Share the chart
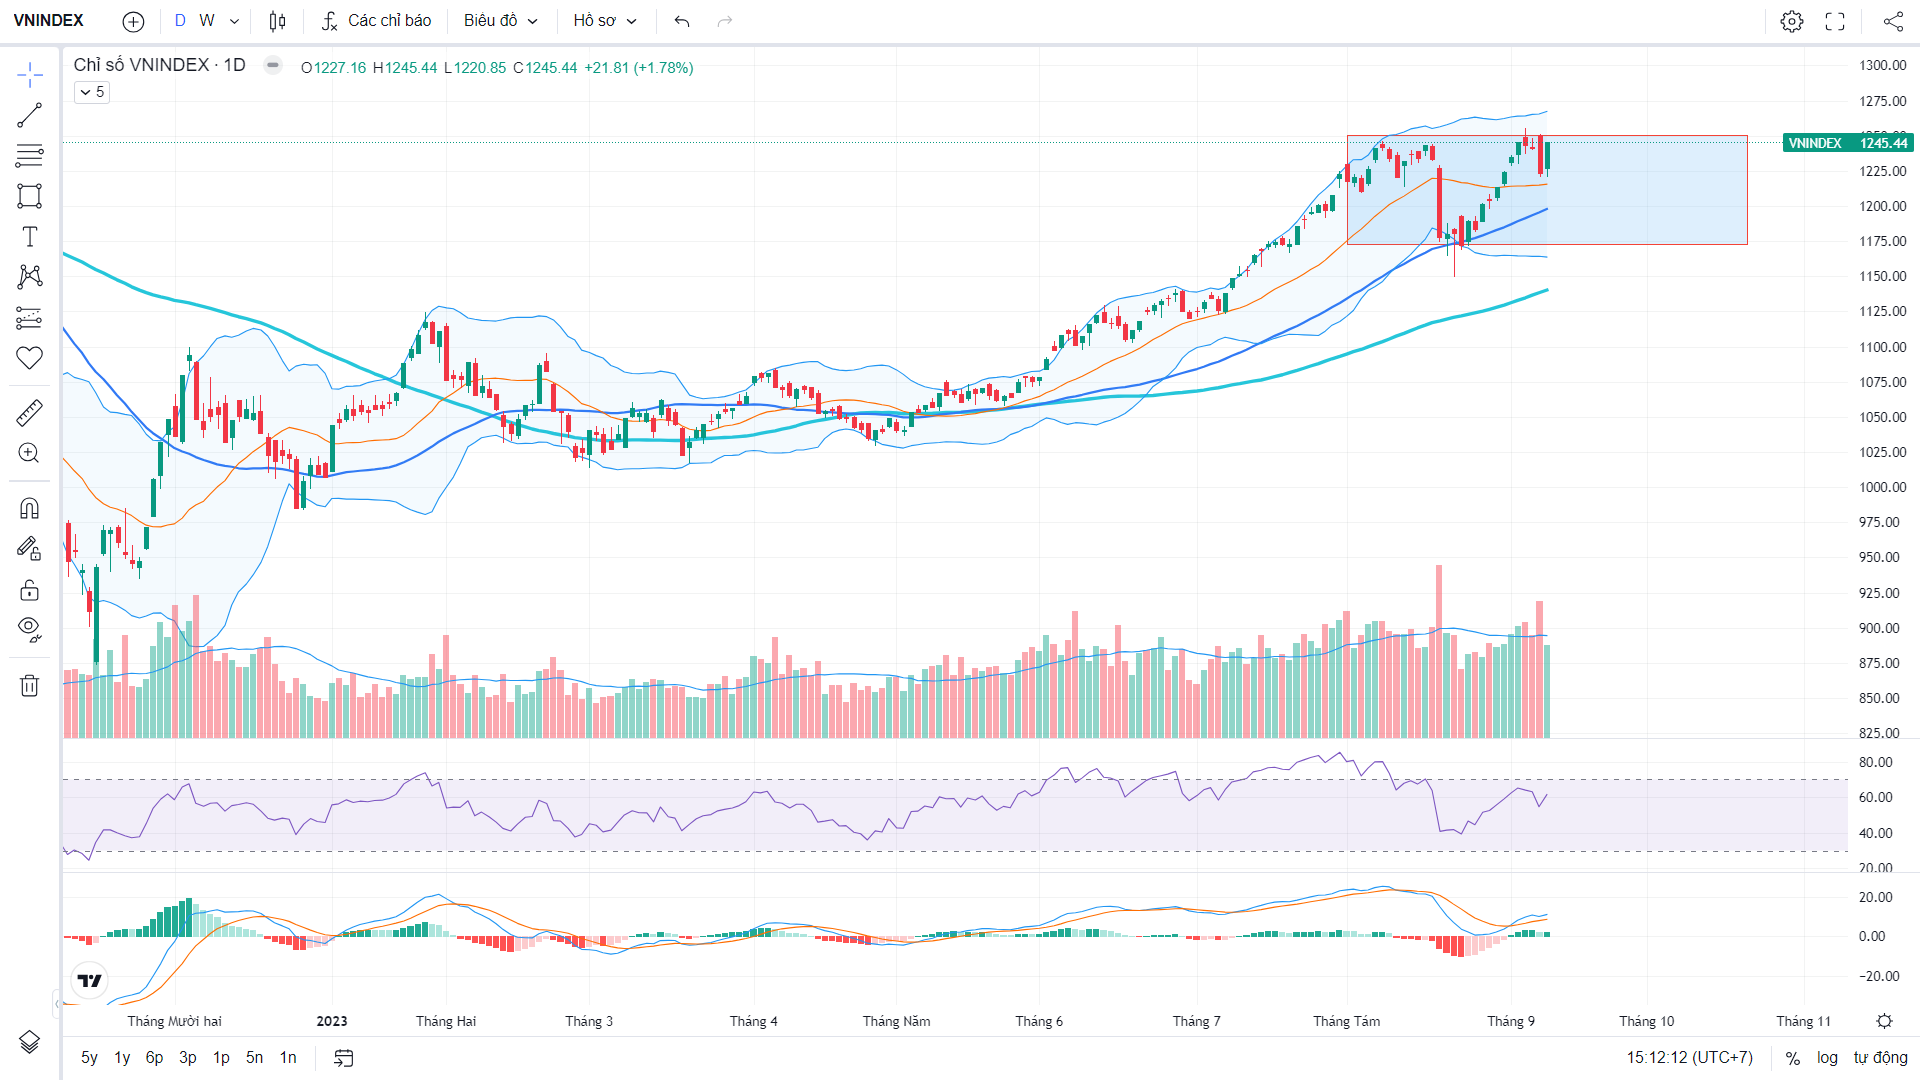 (1893, 21)
